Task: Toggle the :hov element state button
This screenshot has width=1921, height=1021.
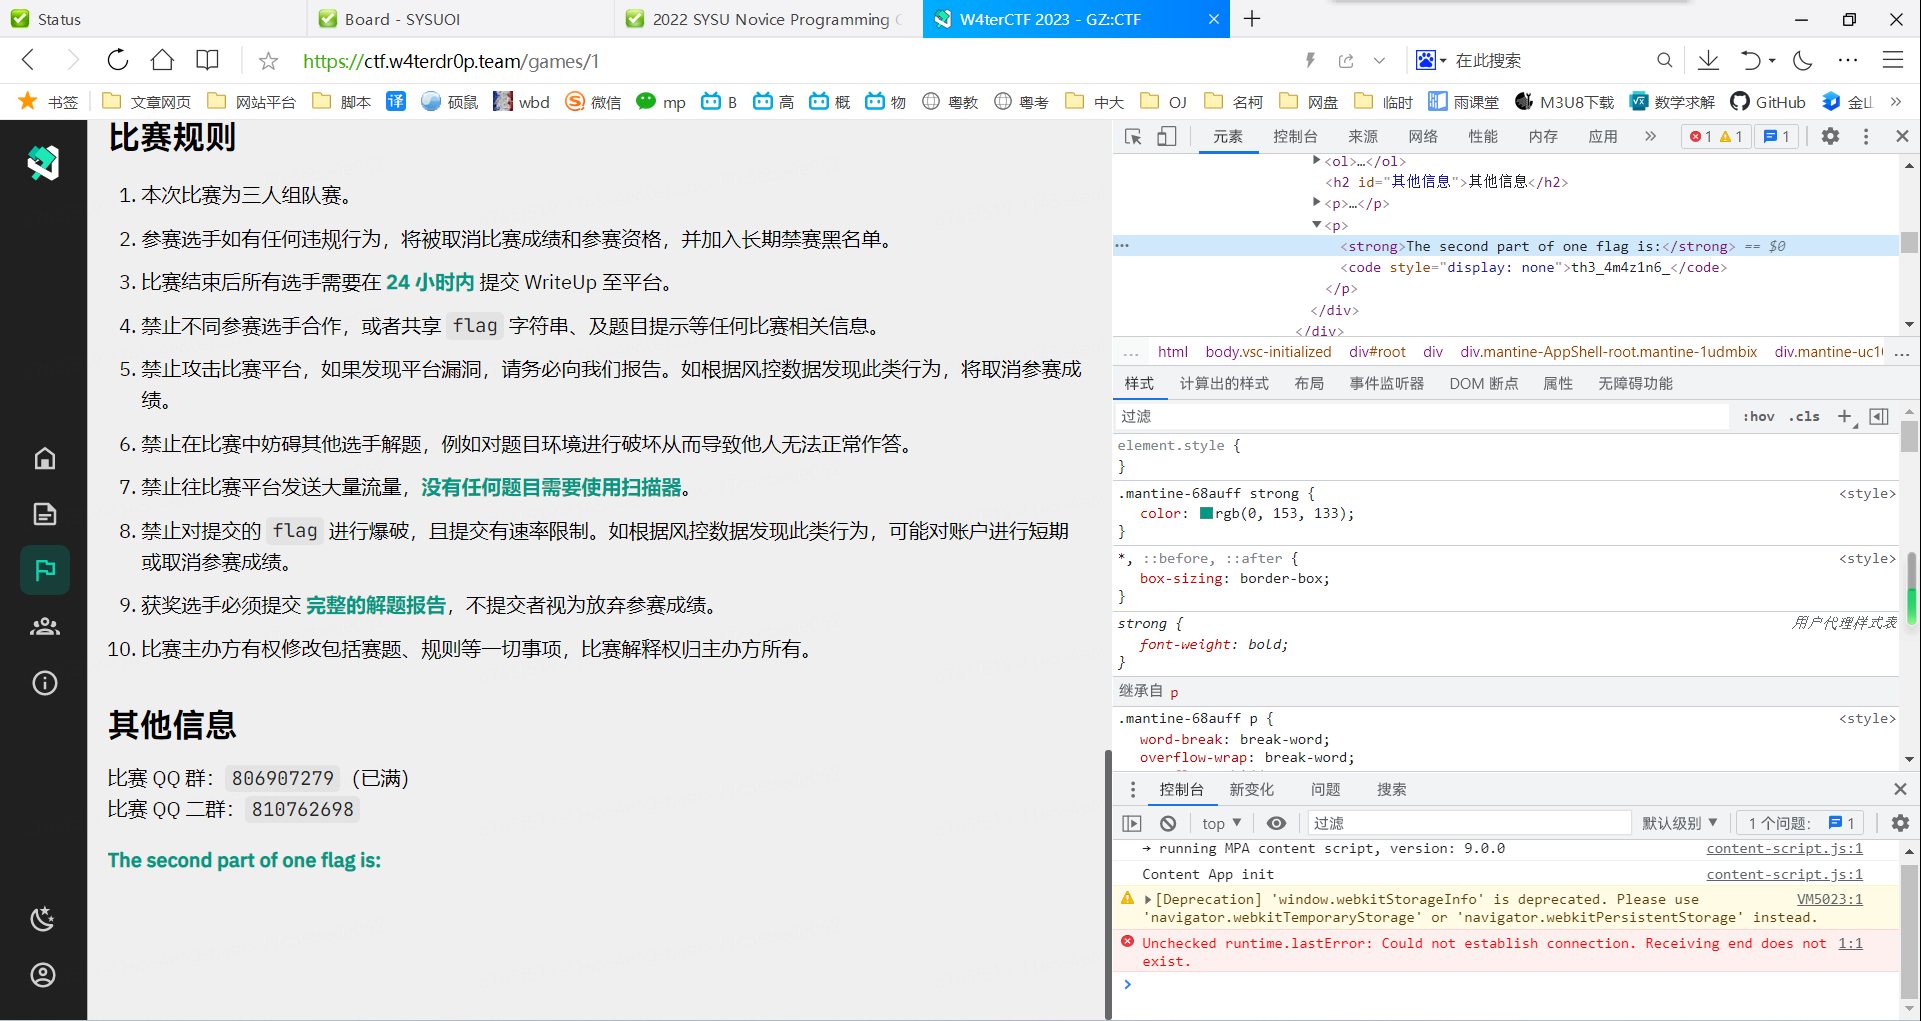Action: 1758,417
